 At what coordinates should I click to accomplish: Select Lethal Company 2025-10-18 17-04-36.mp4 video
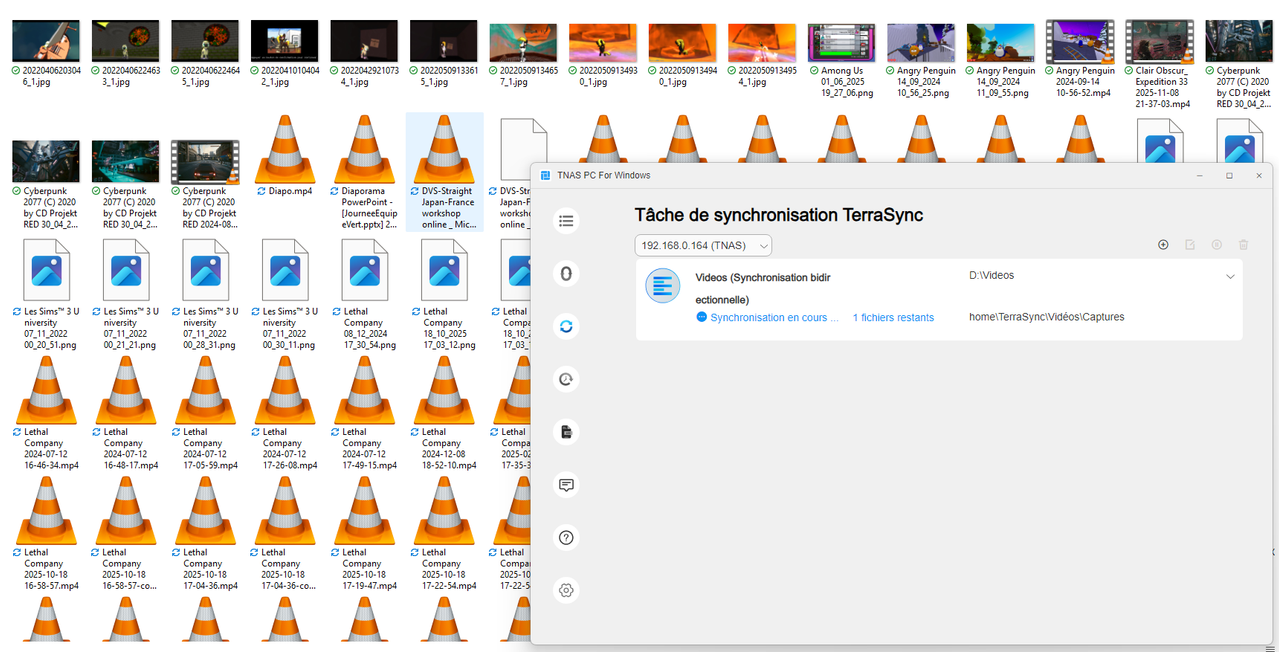(204, 533)
